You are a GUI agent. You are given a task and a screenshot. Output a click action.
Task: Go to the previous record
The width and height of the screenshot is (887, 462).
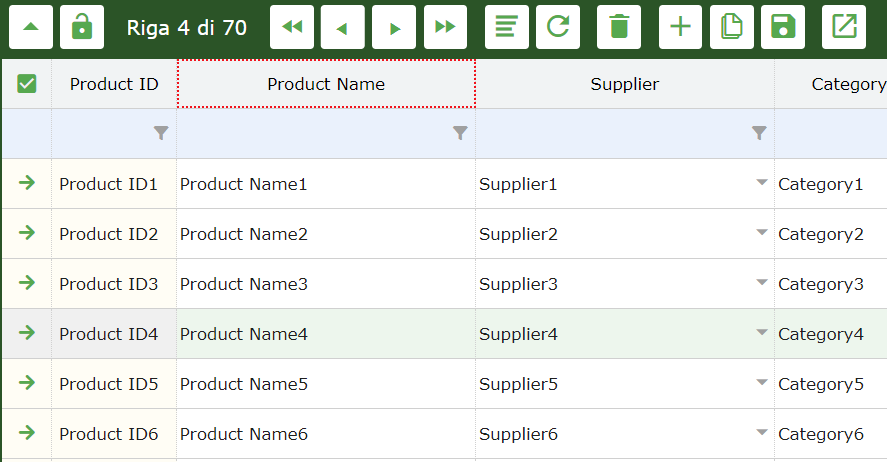coord(343,27)
